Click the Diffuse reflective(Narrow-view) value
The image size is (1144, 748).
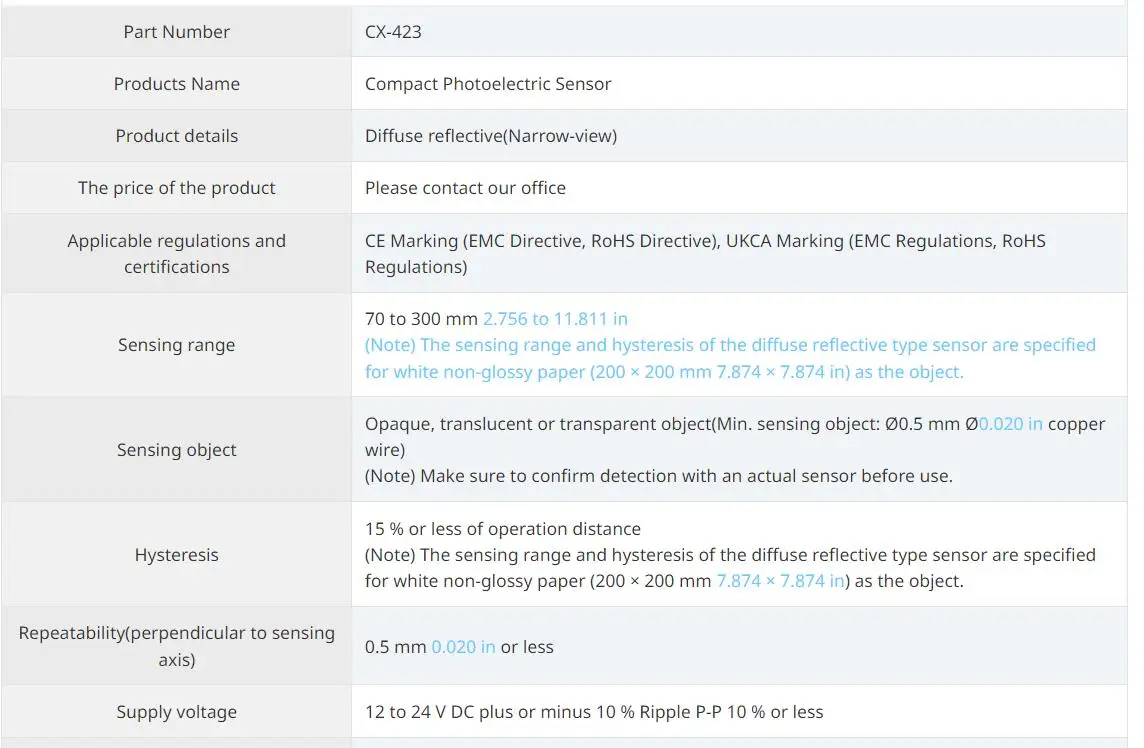coord(490,136)
